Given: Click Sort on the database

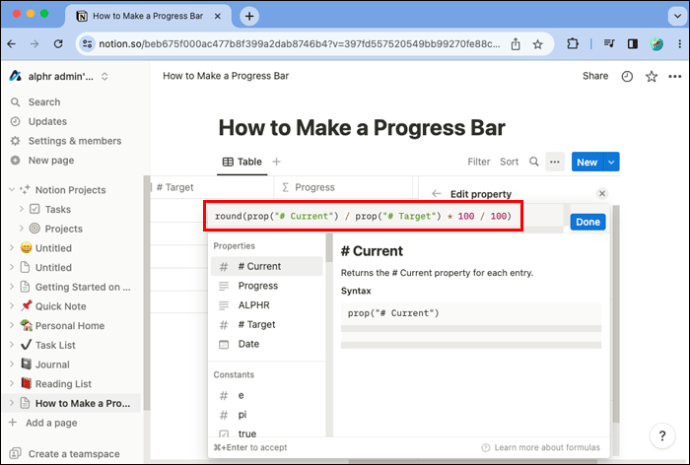Looking at the screenshot, I should [x=509, y=162].
